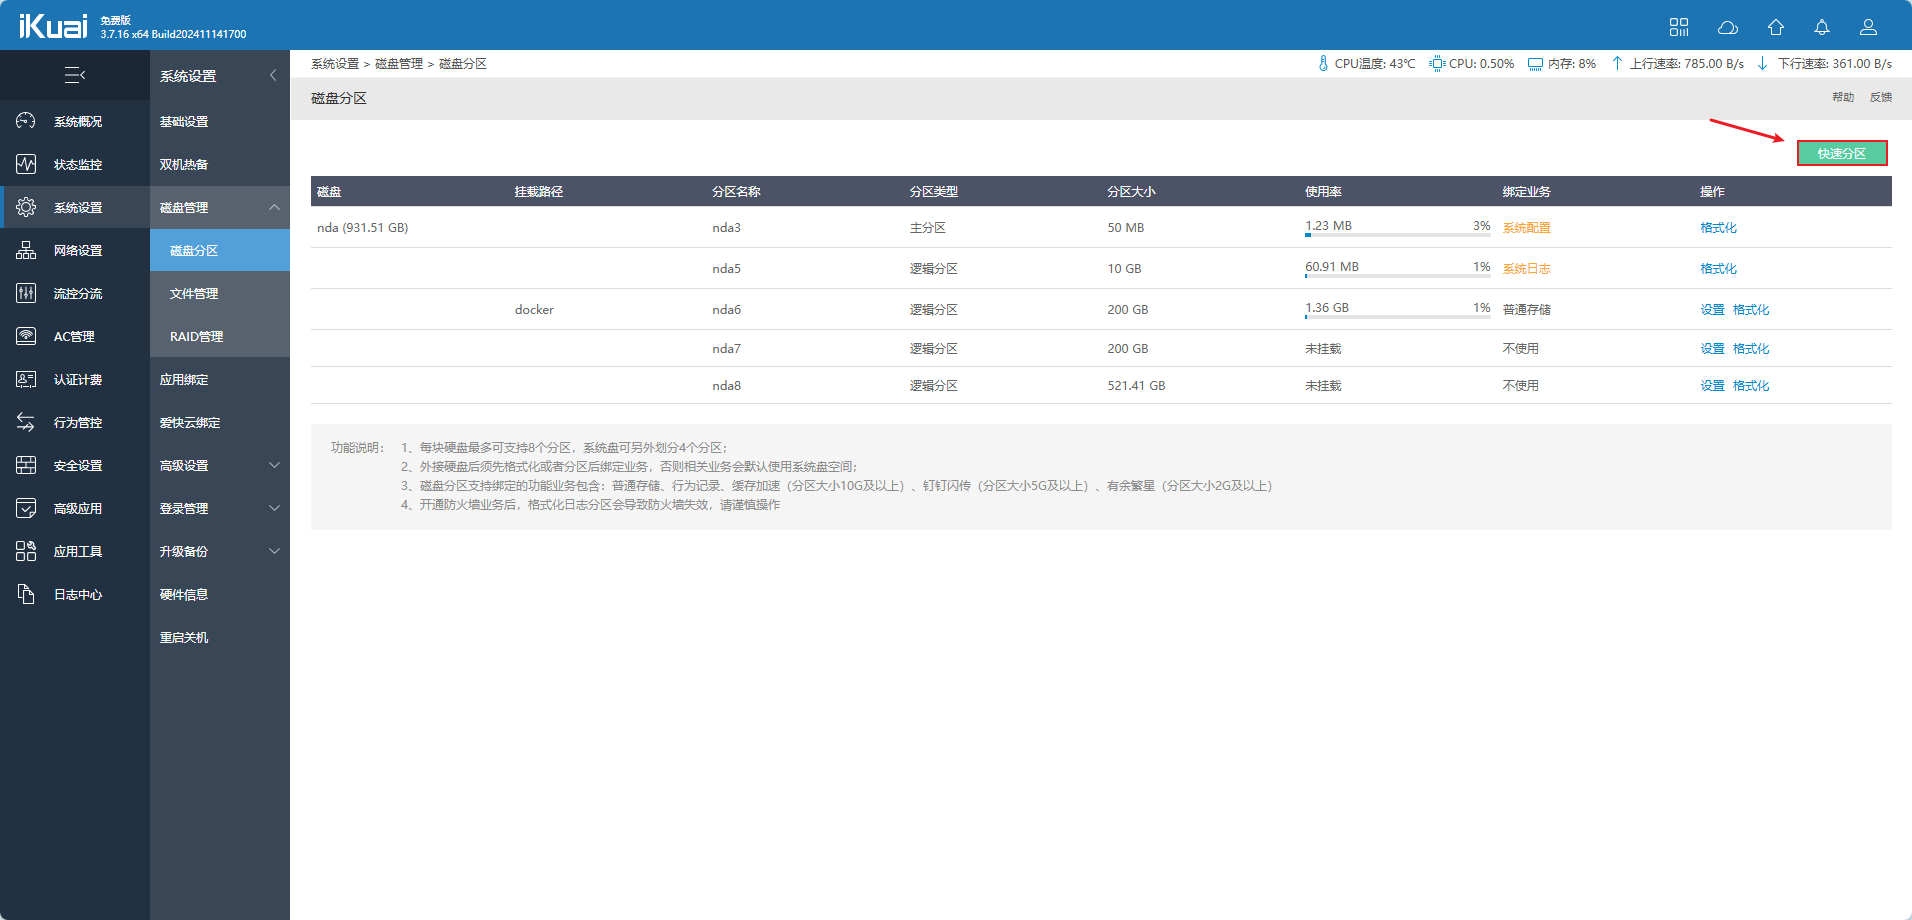Collapse the 磁盘管理 submenu

(274, 207)
